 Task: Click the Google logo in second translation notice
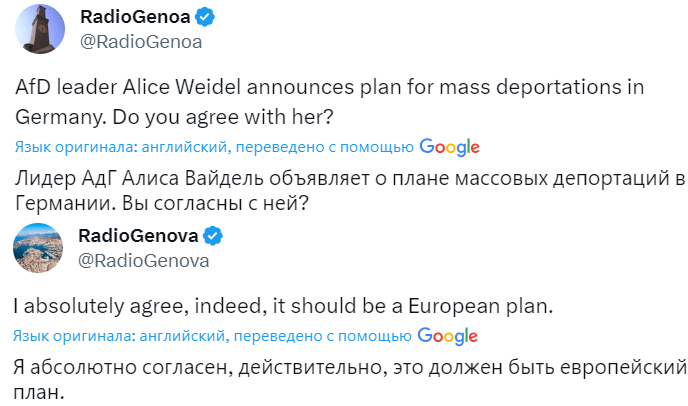[447, 337]
